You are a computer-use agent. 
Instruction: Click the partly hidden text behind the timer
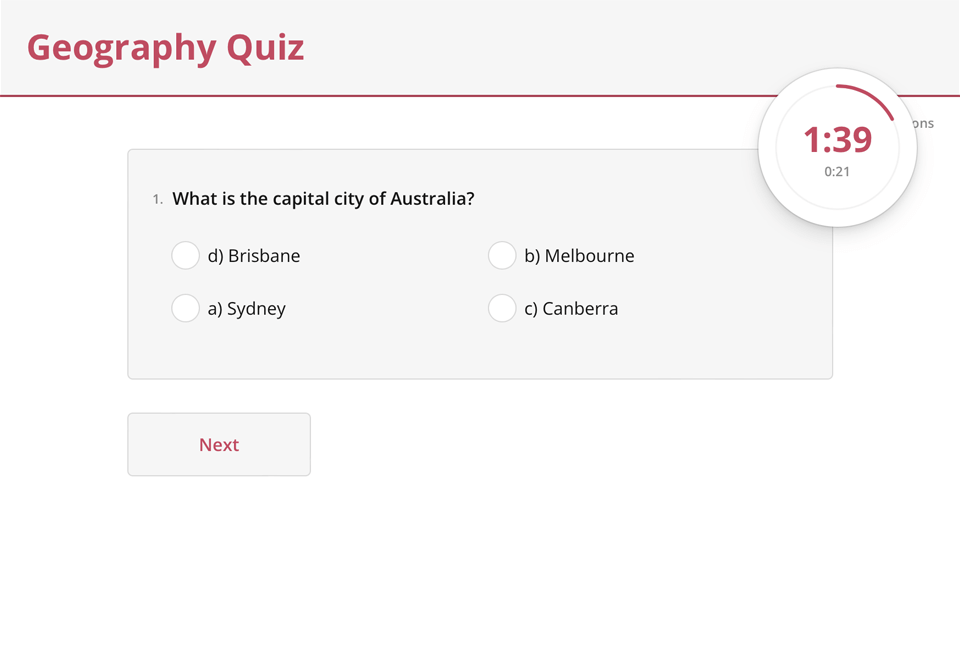pyautogui.click(x=923, y=124)
